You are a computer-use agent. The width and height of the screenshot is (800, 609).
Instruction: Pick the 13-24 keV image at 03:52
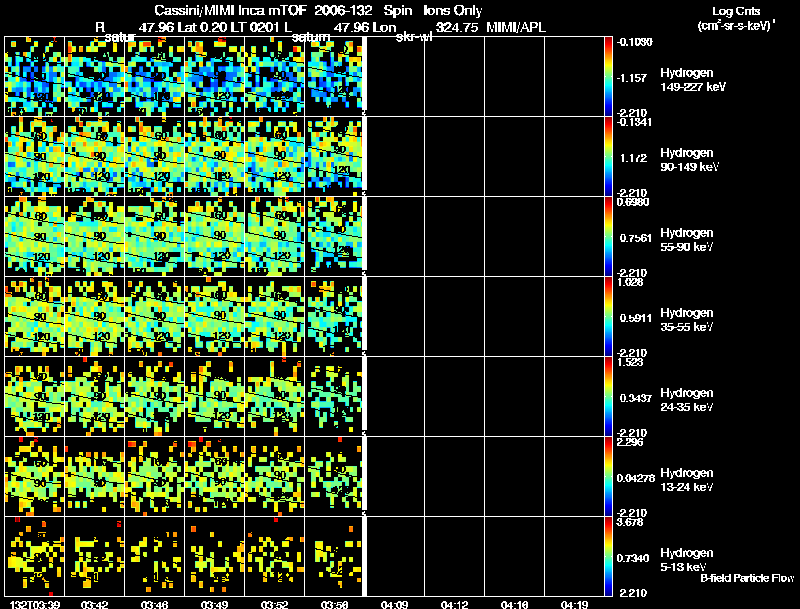(x=274, y=475)
